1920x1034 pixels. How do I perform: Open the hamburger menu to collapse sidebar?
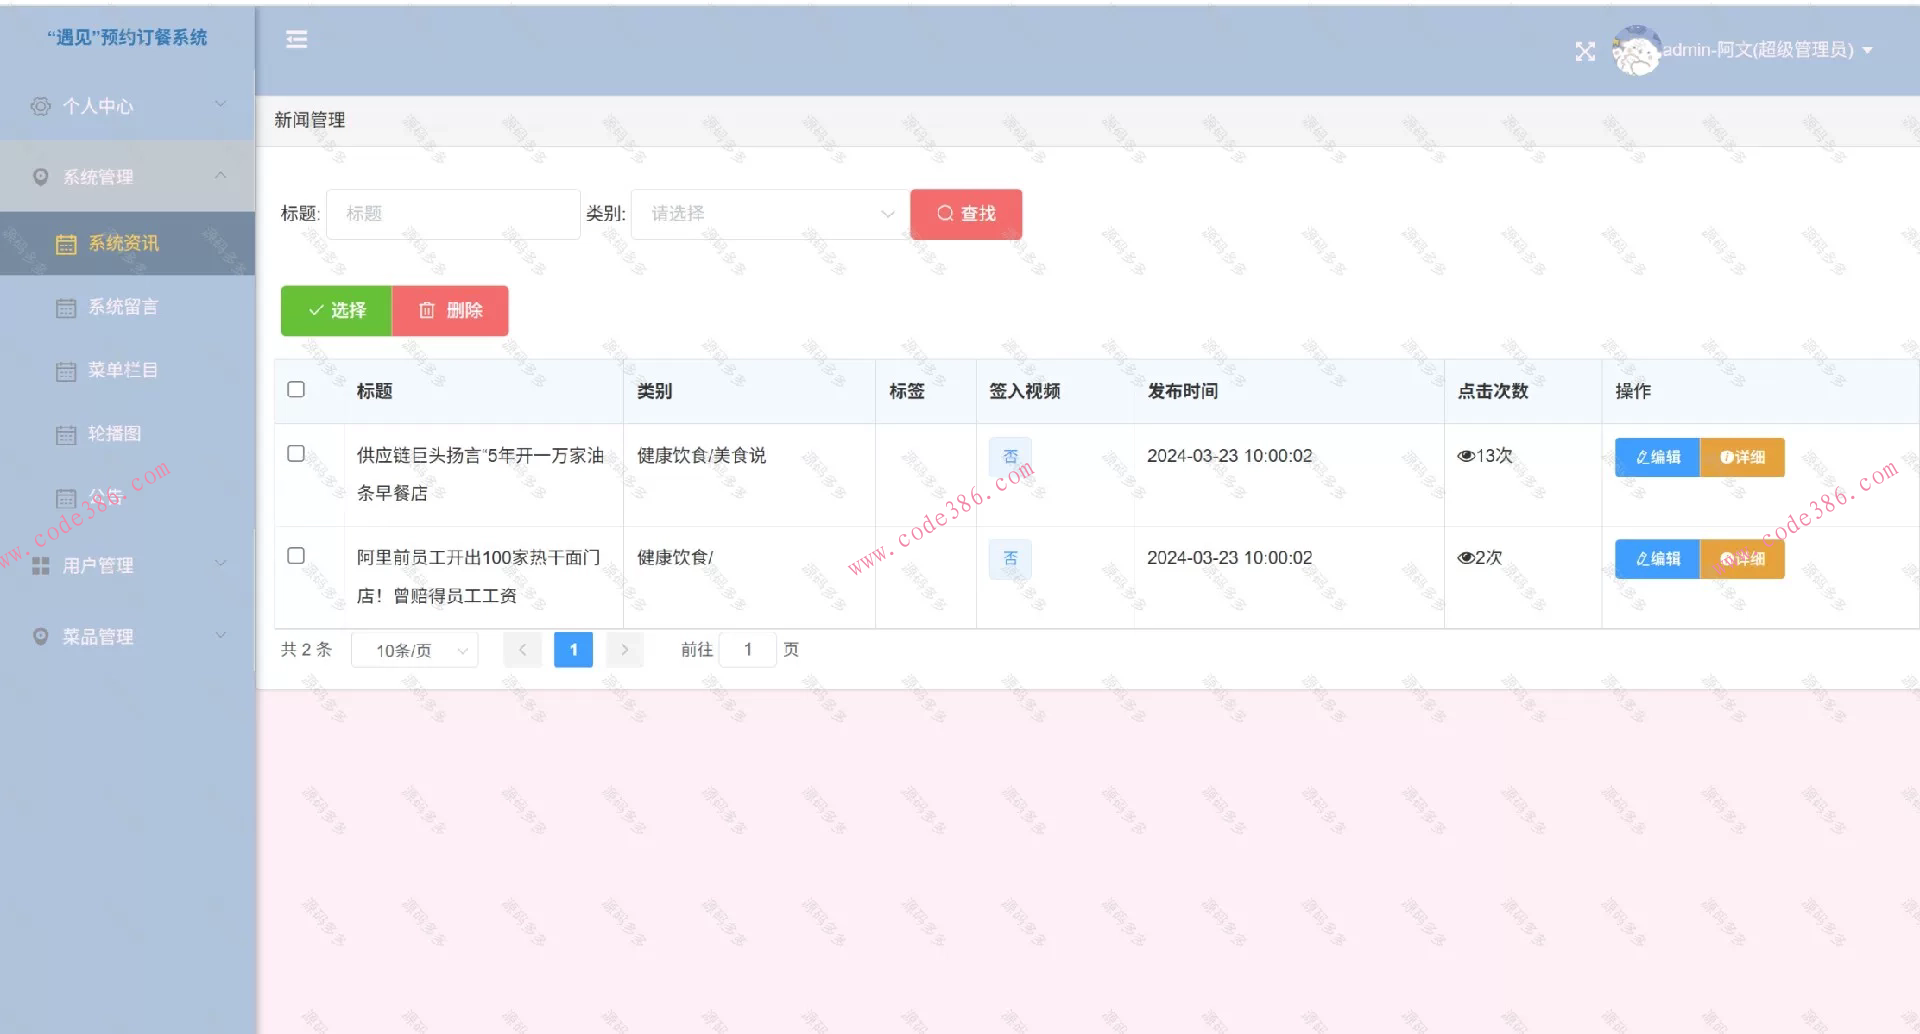296,39
